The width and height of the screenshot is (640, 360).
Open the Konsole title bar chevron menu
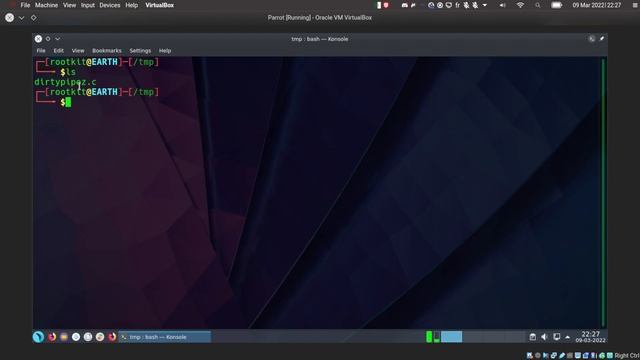pyautogui.click(x=58, y=39)
